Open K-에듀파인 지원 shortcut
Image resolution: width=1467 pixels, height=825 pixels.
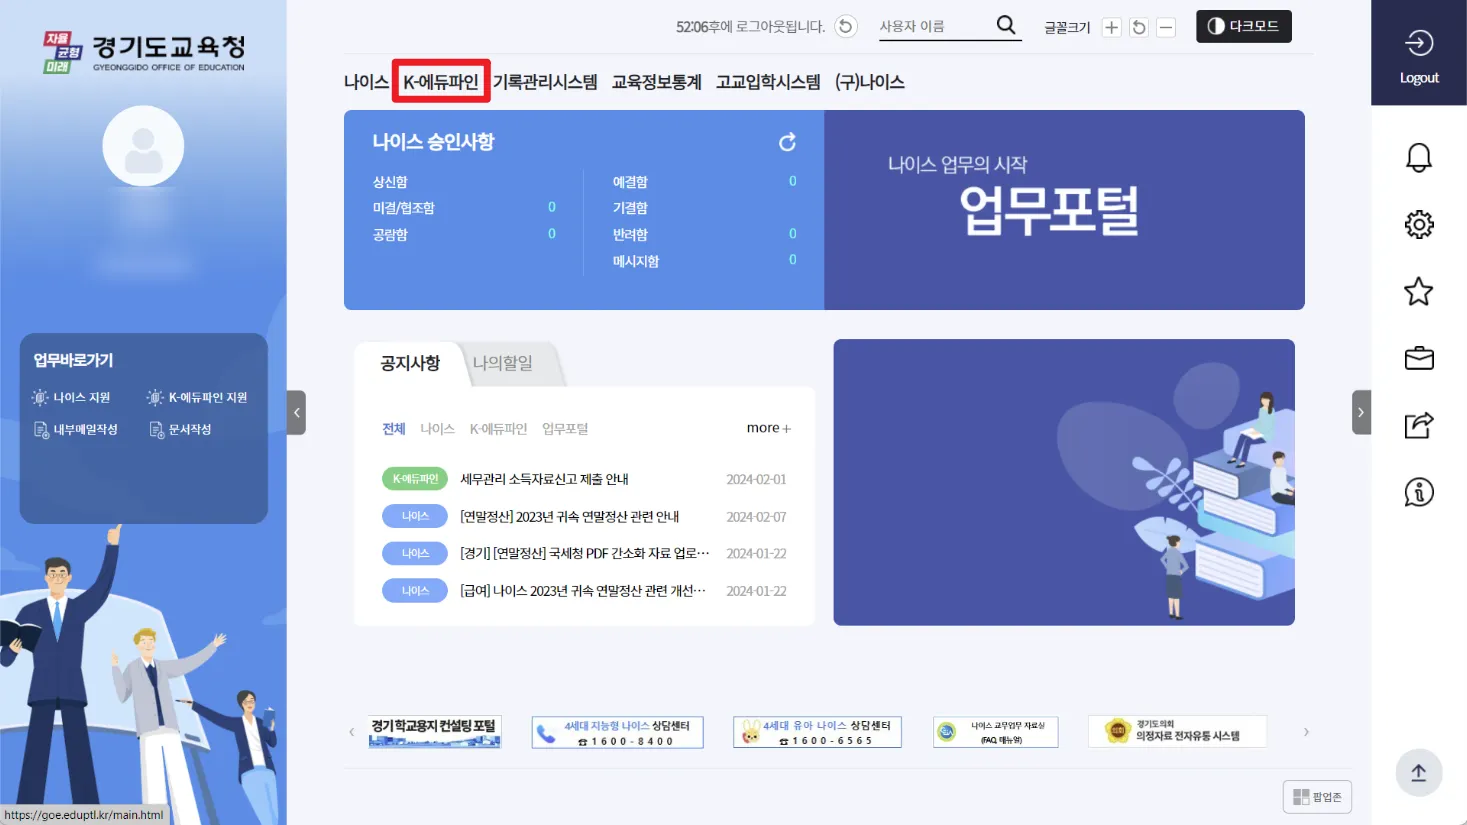197,397
